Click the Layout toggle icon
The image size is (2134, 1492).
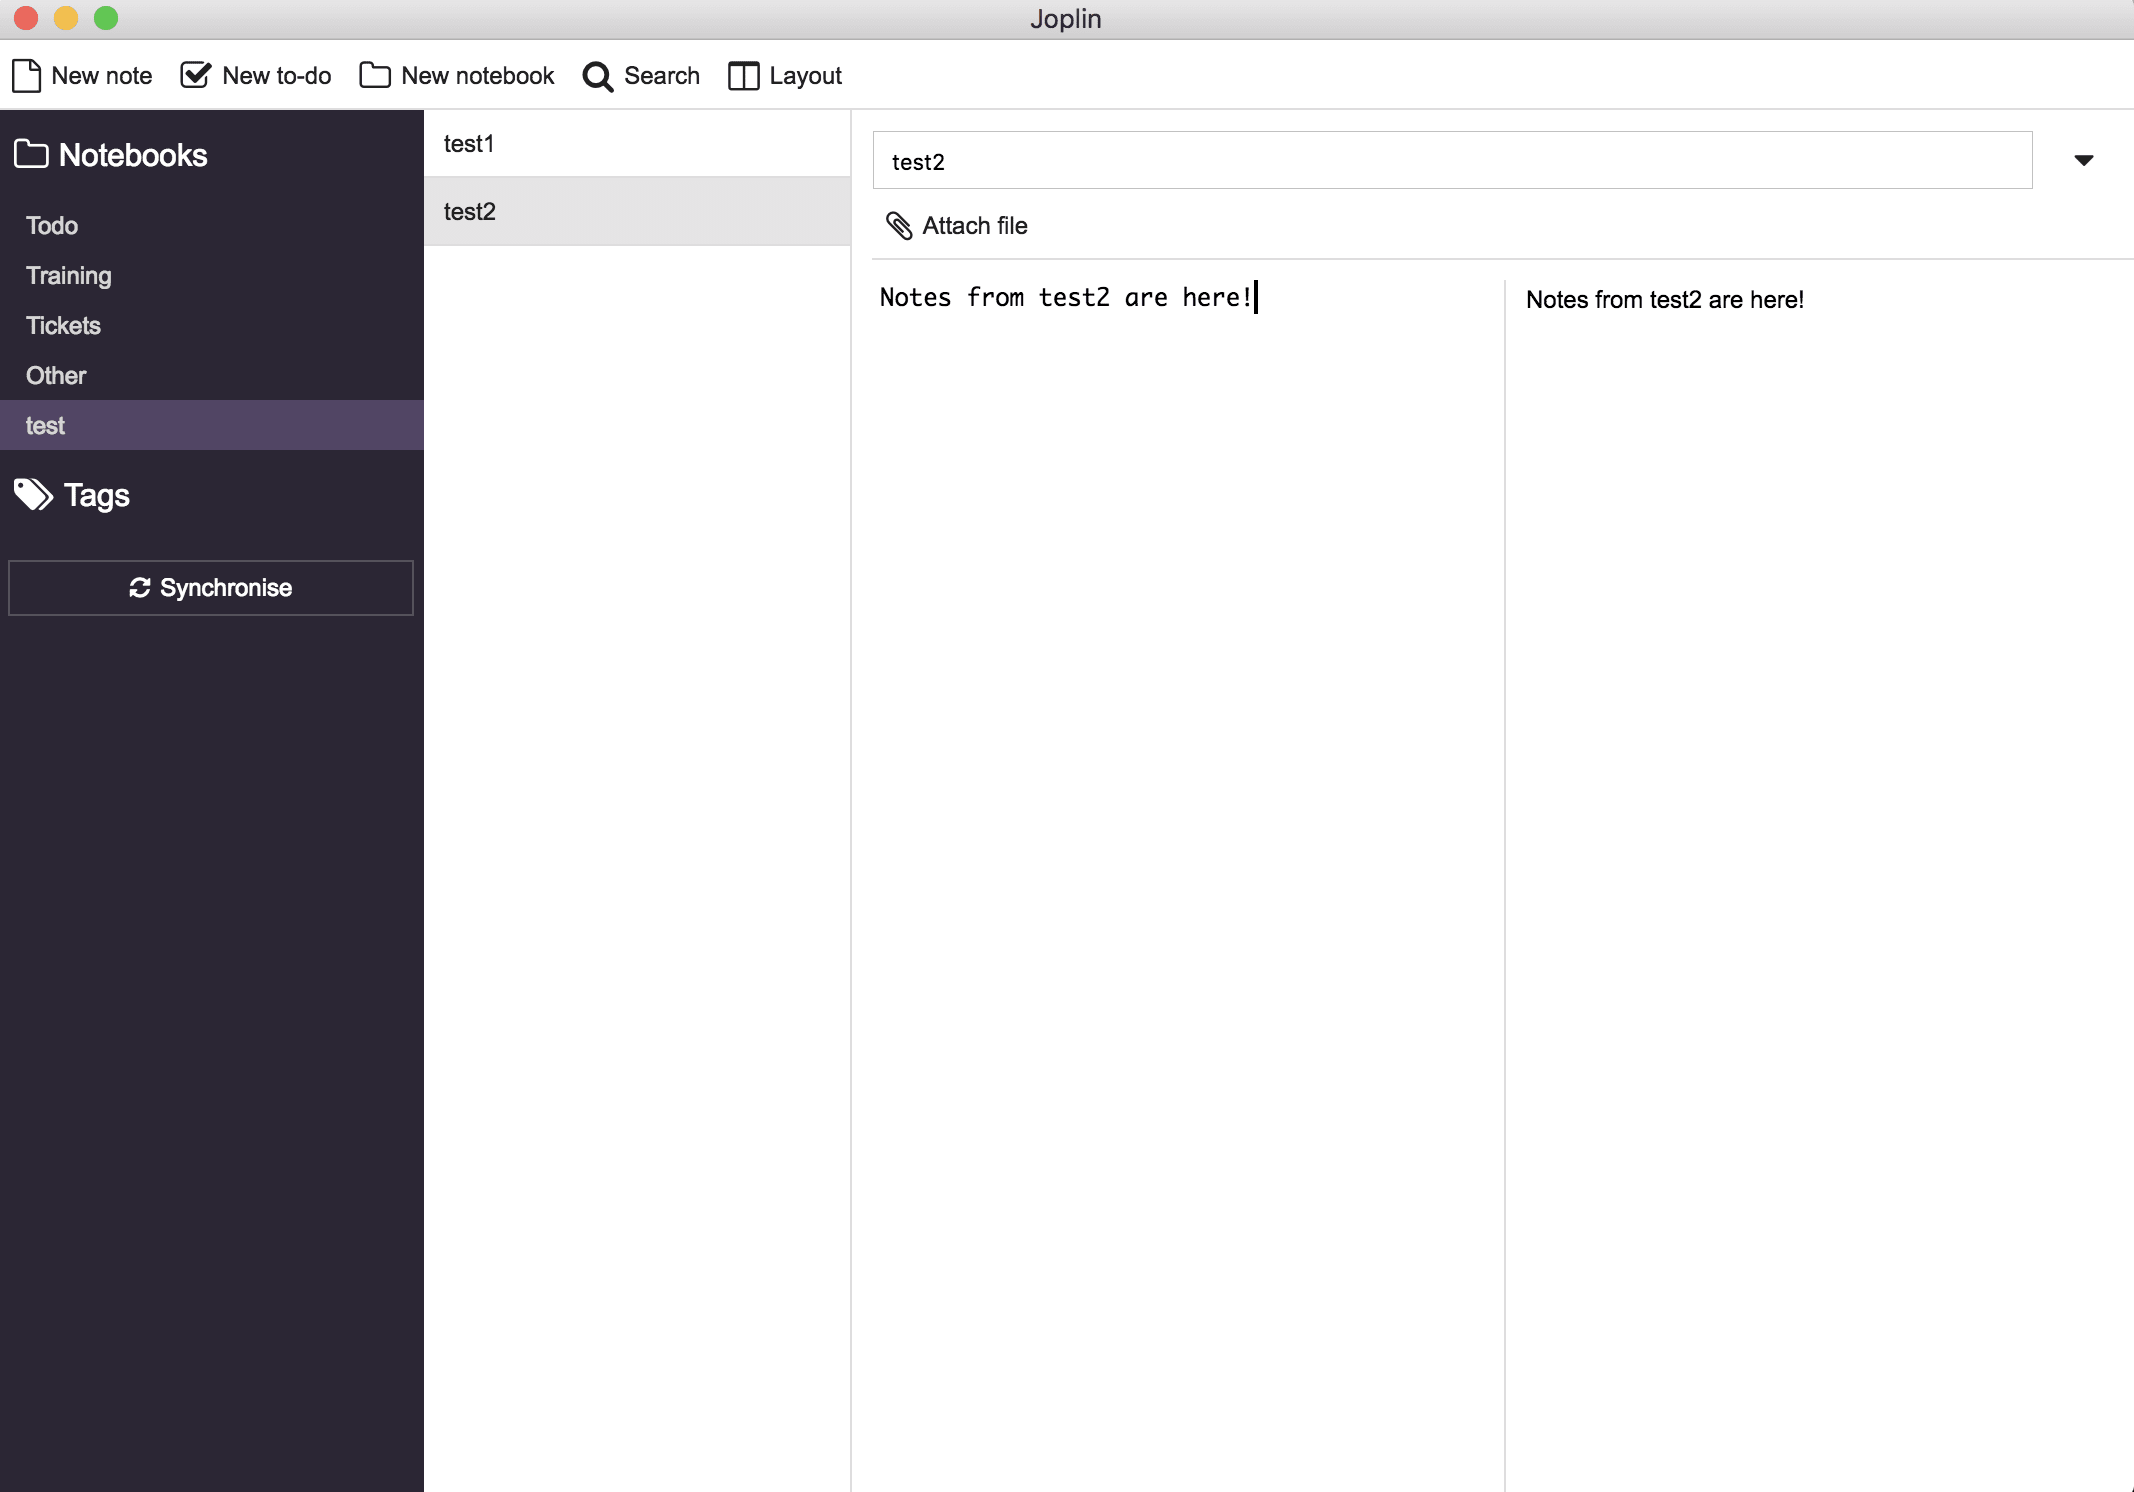tap(744, 76)
